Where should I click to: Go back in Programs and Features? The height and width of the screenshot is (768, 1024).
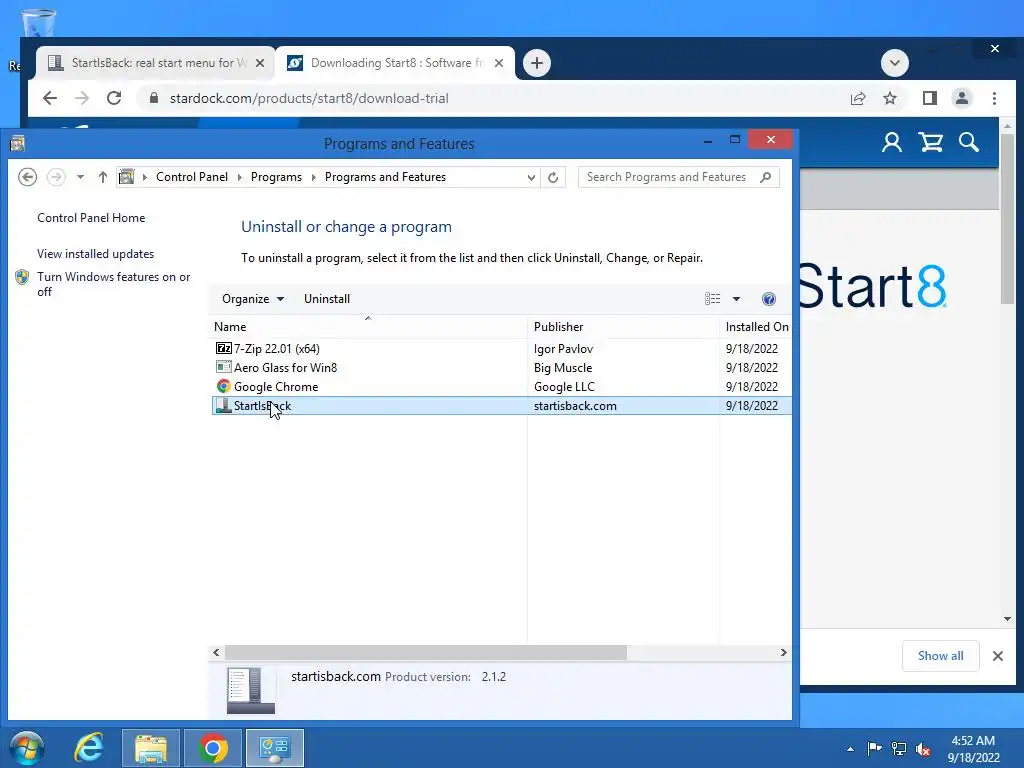[27, 177]
